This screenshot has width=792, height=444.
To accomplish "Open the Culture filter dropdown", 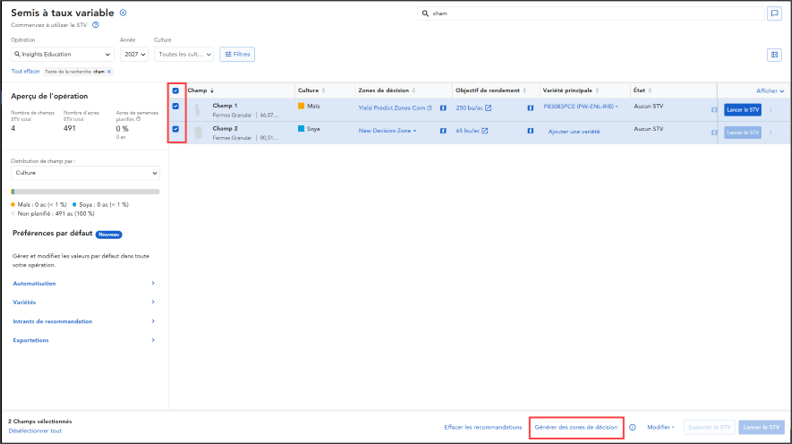I will 184,55.
